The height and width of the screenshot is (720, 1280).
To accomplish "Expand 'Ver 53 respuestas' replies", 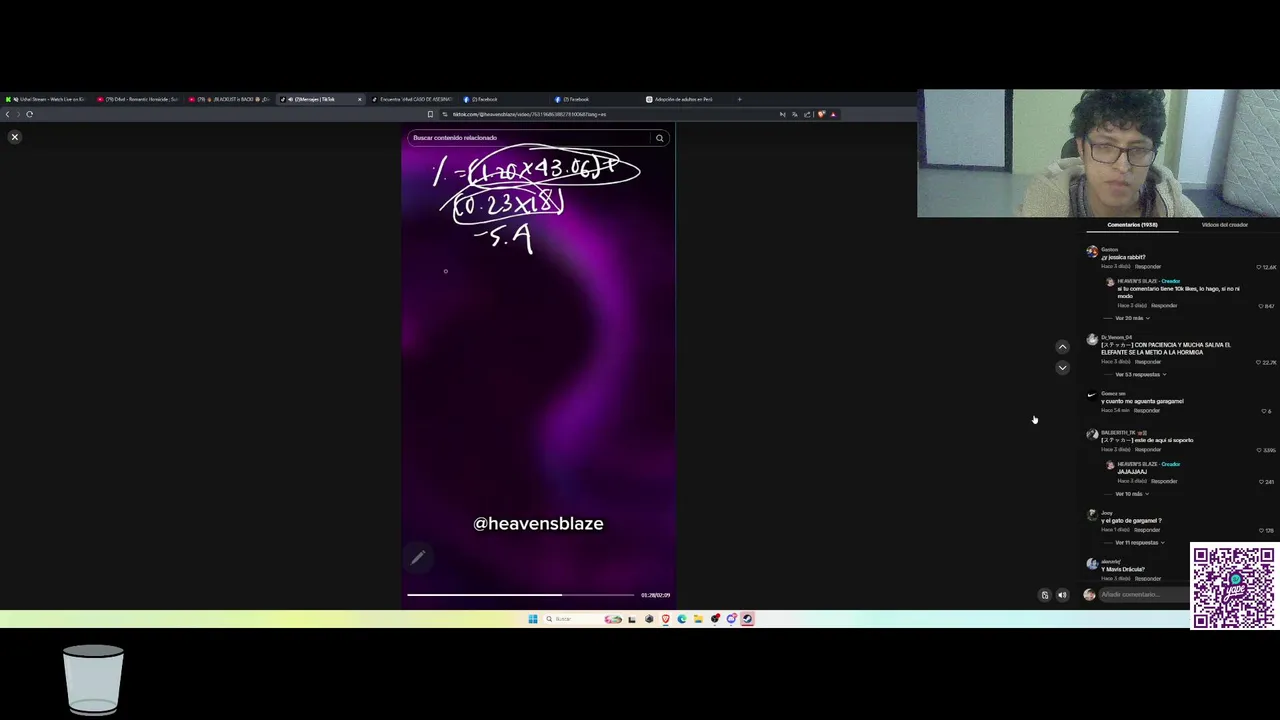I will point(1141,375).
